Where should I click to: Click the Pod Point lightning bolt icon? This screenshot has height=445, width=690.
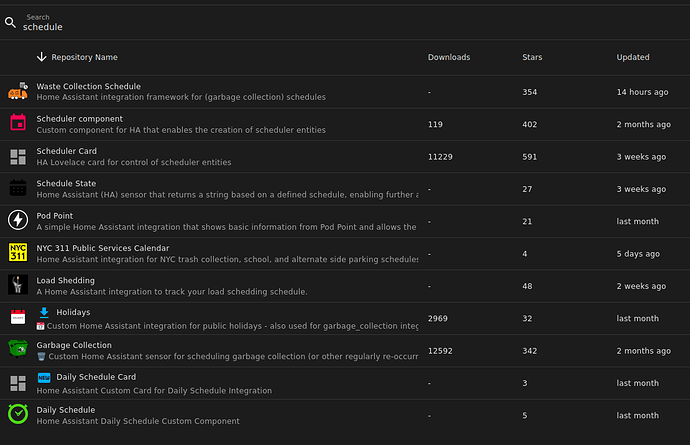tap(18, 220)
